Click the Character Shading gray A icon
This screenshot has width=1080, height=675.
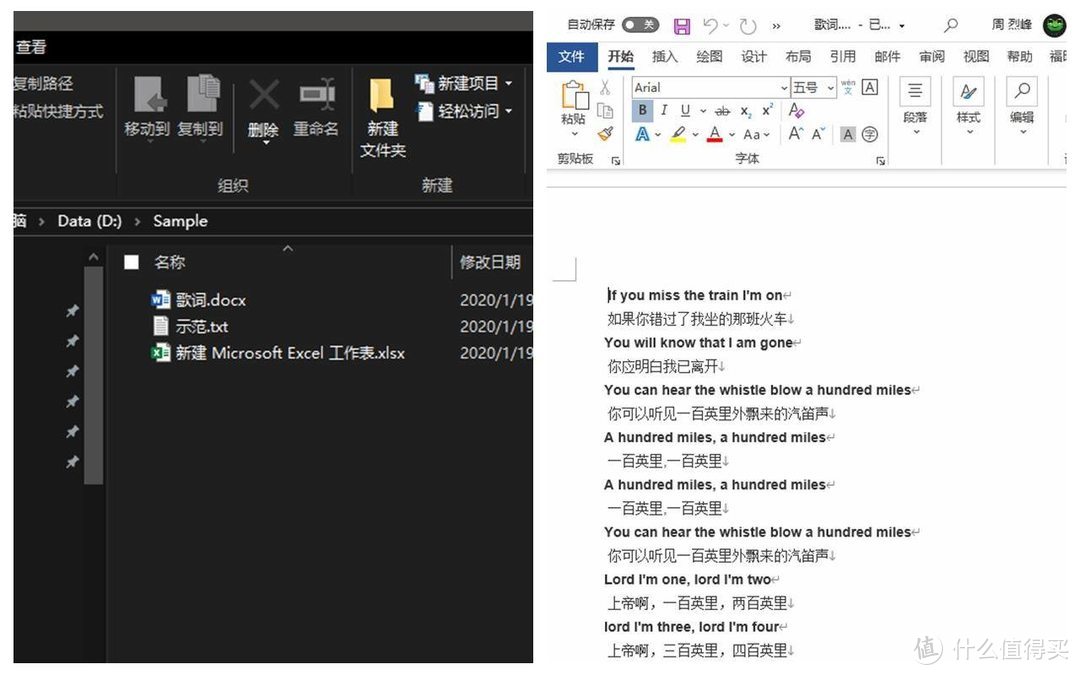click(x=848, y=134)
